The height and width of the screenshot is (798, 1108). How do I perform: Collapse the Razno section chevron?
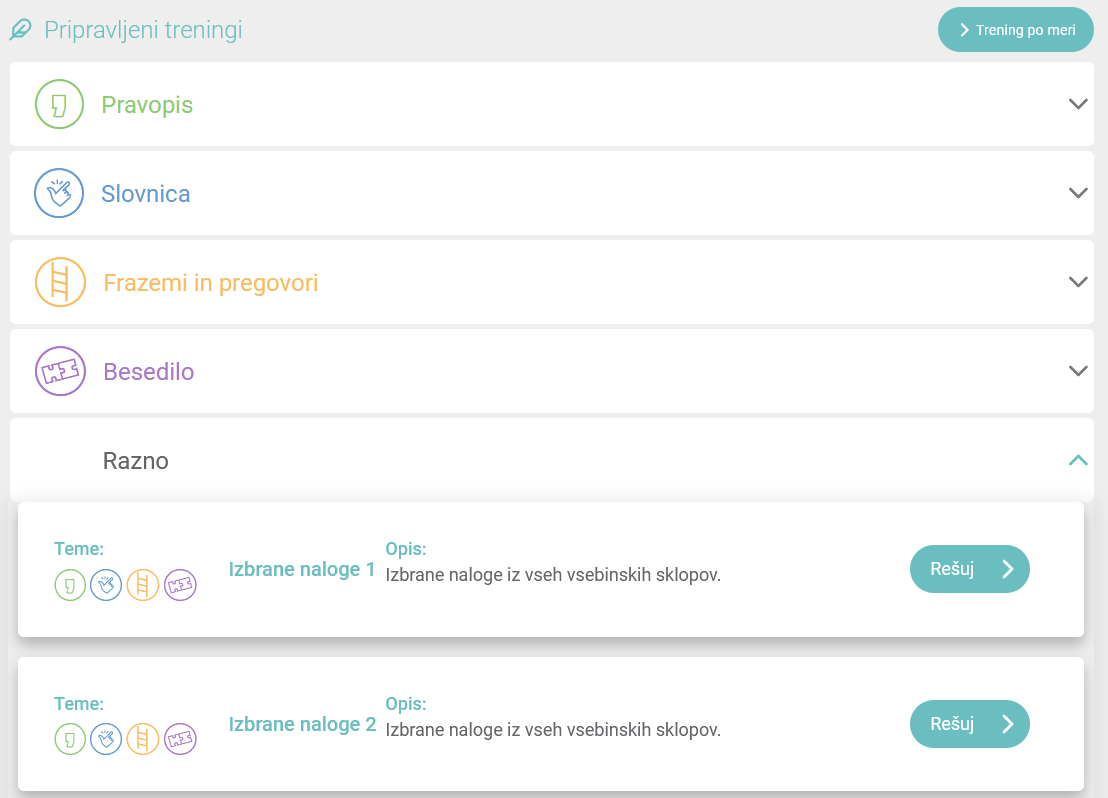[1077, 460]
